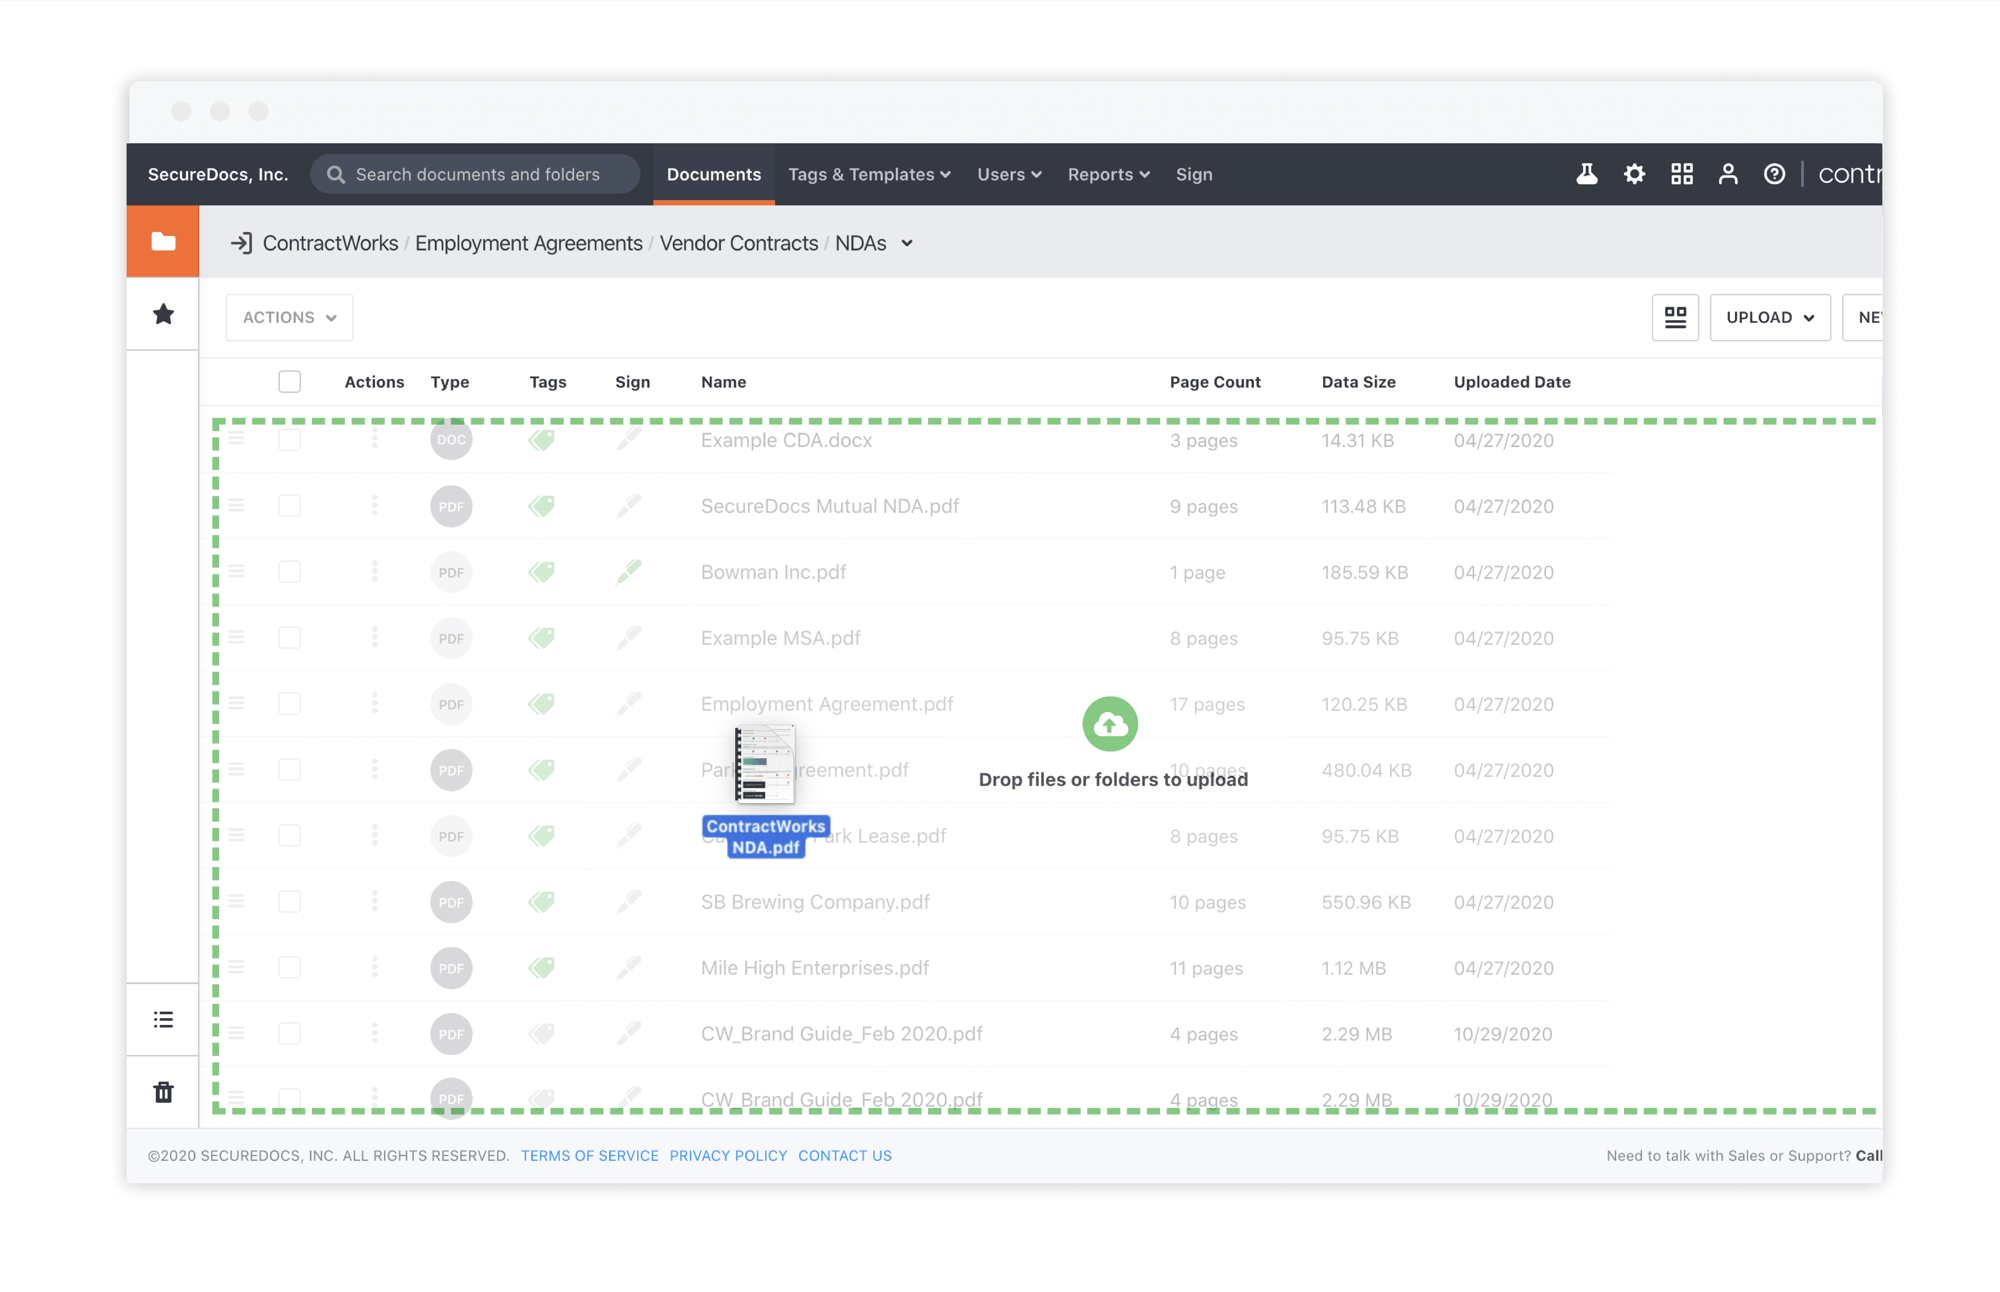
Task: Expand the ACTIONS dropdown
Action: click(289, 317)
